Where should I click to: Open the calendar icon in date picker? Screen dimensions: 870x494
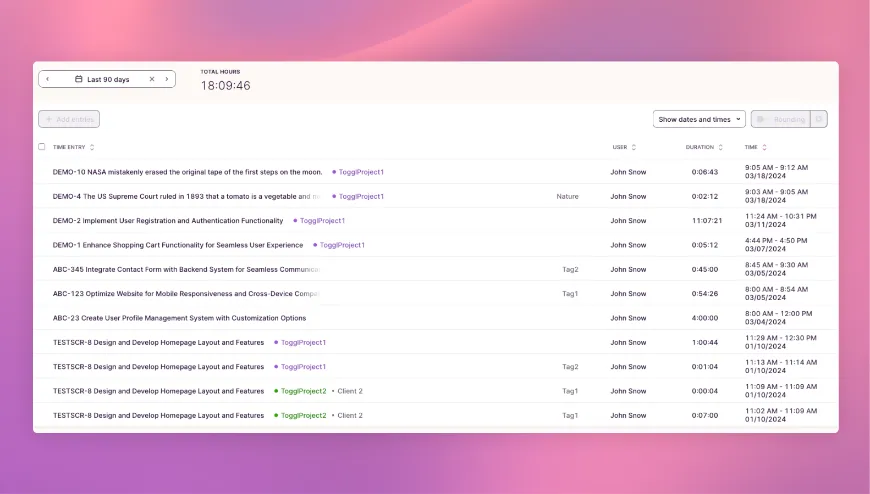[x=79, y=79]
